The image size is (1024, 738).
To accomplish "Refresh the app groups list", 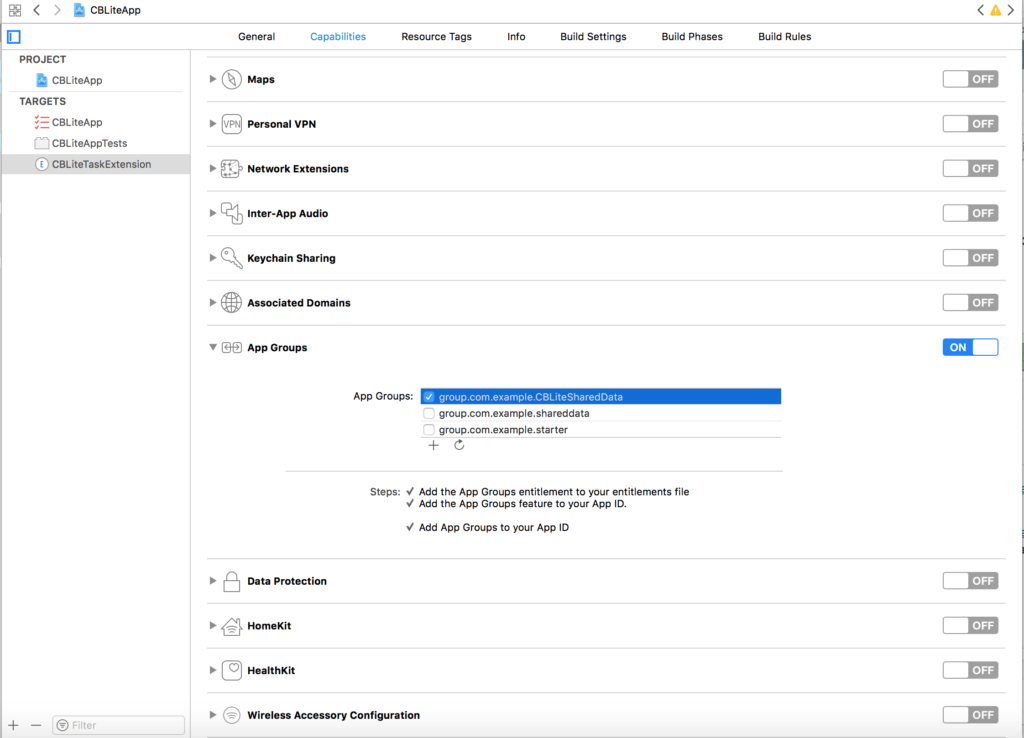I will pyautogui.click(x=459, y=445).
